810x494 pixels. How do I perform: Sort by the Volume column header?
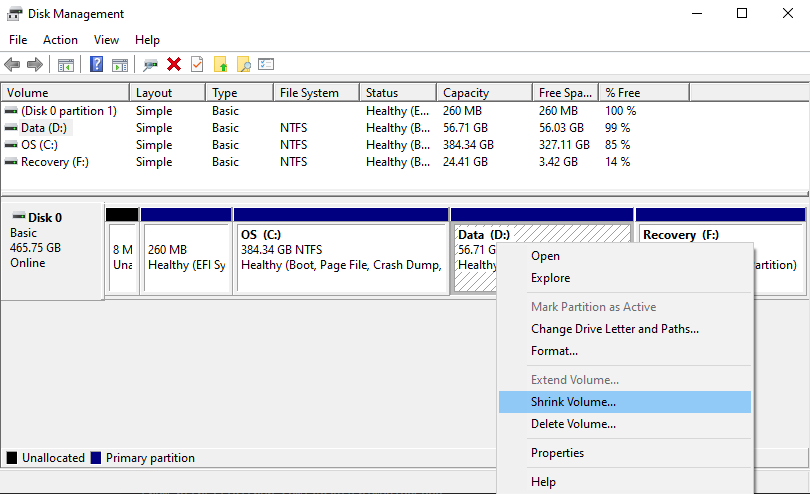coord(65,92)
